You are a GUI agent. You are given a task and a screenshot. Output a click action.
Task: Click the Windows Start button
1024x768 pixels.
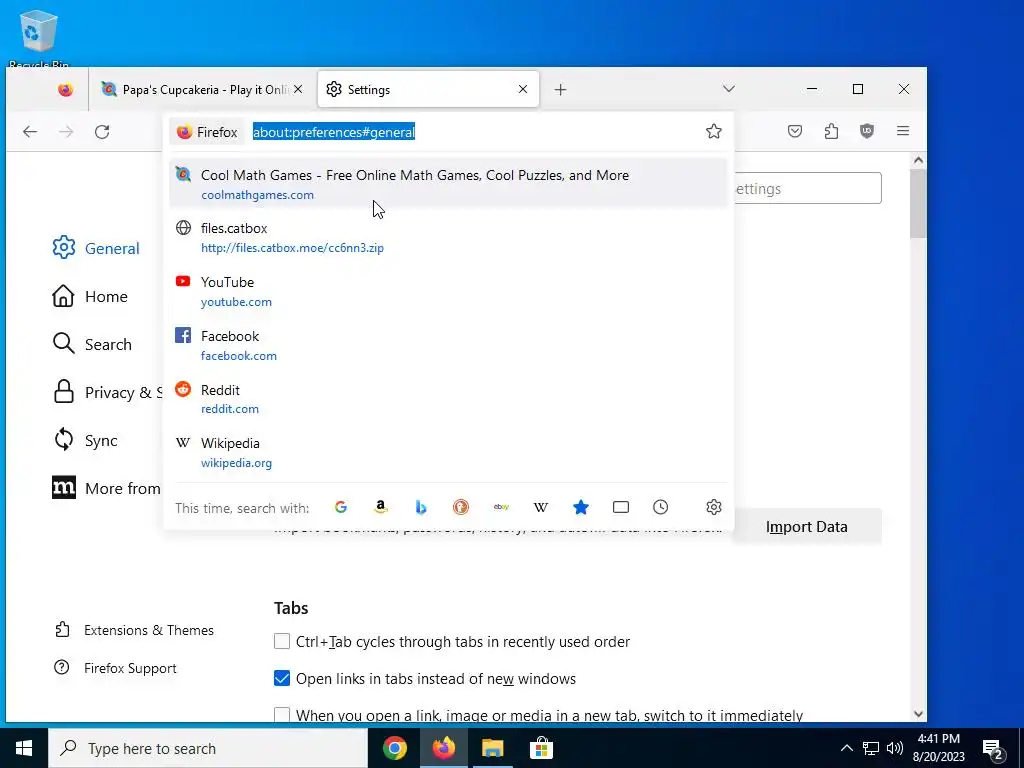point(24,748)
